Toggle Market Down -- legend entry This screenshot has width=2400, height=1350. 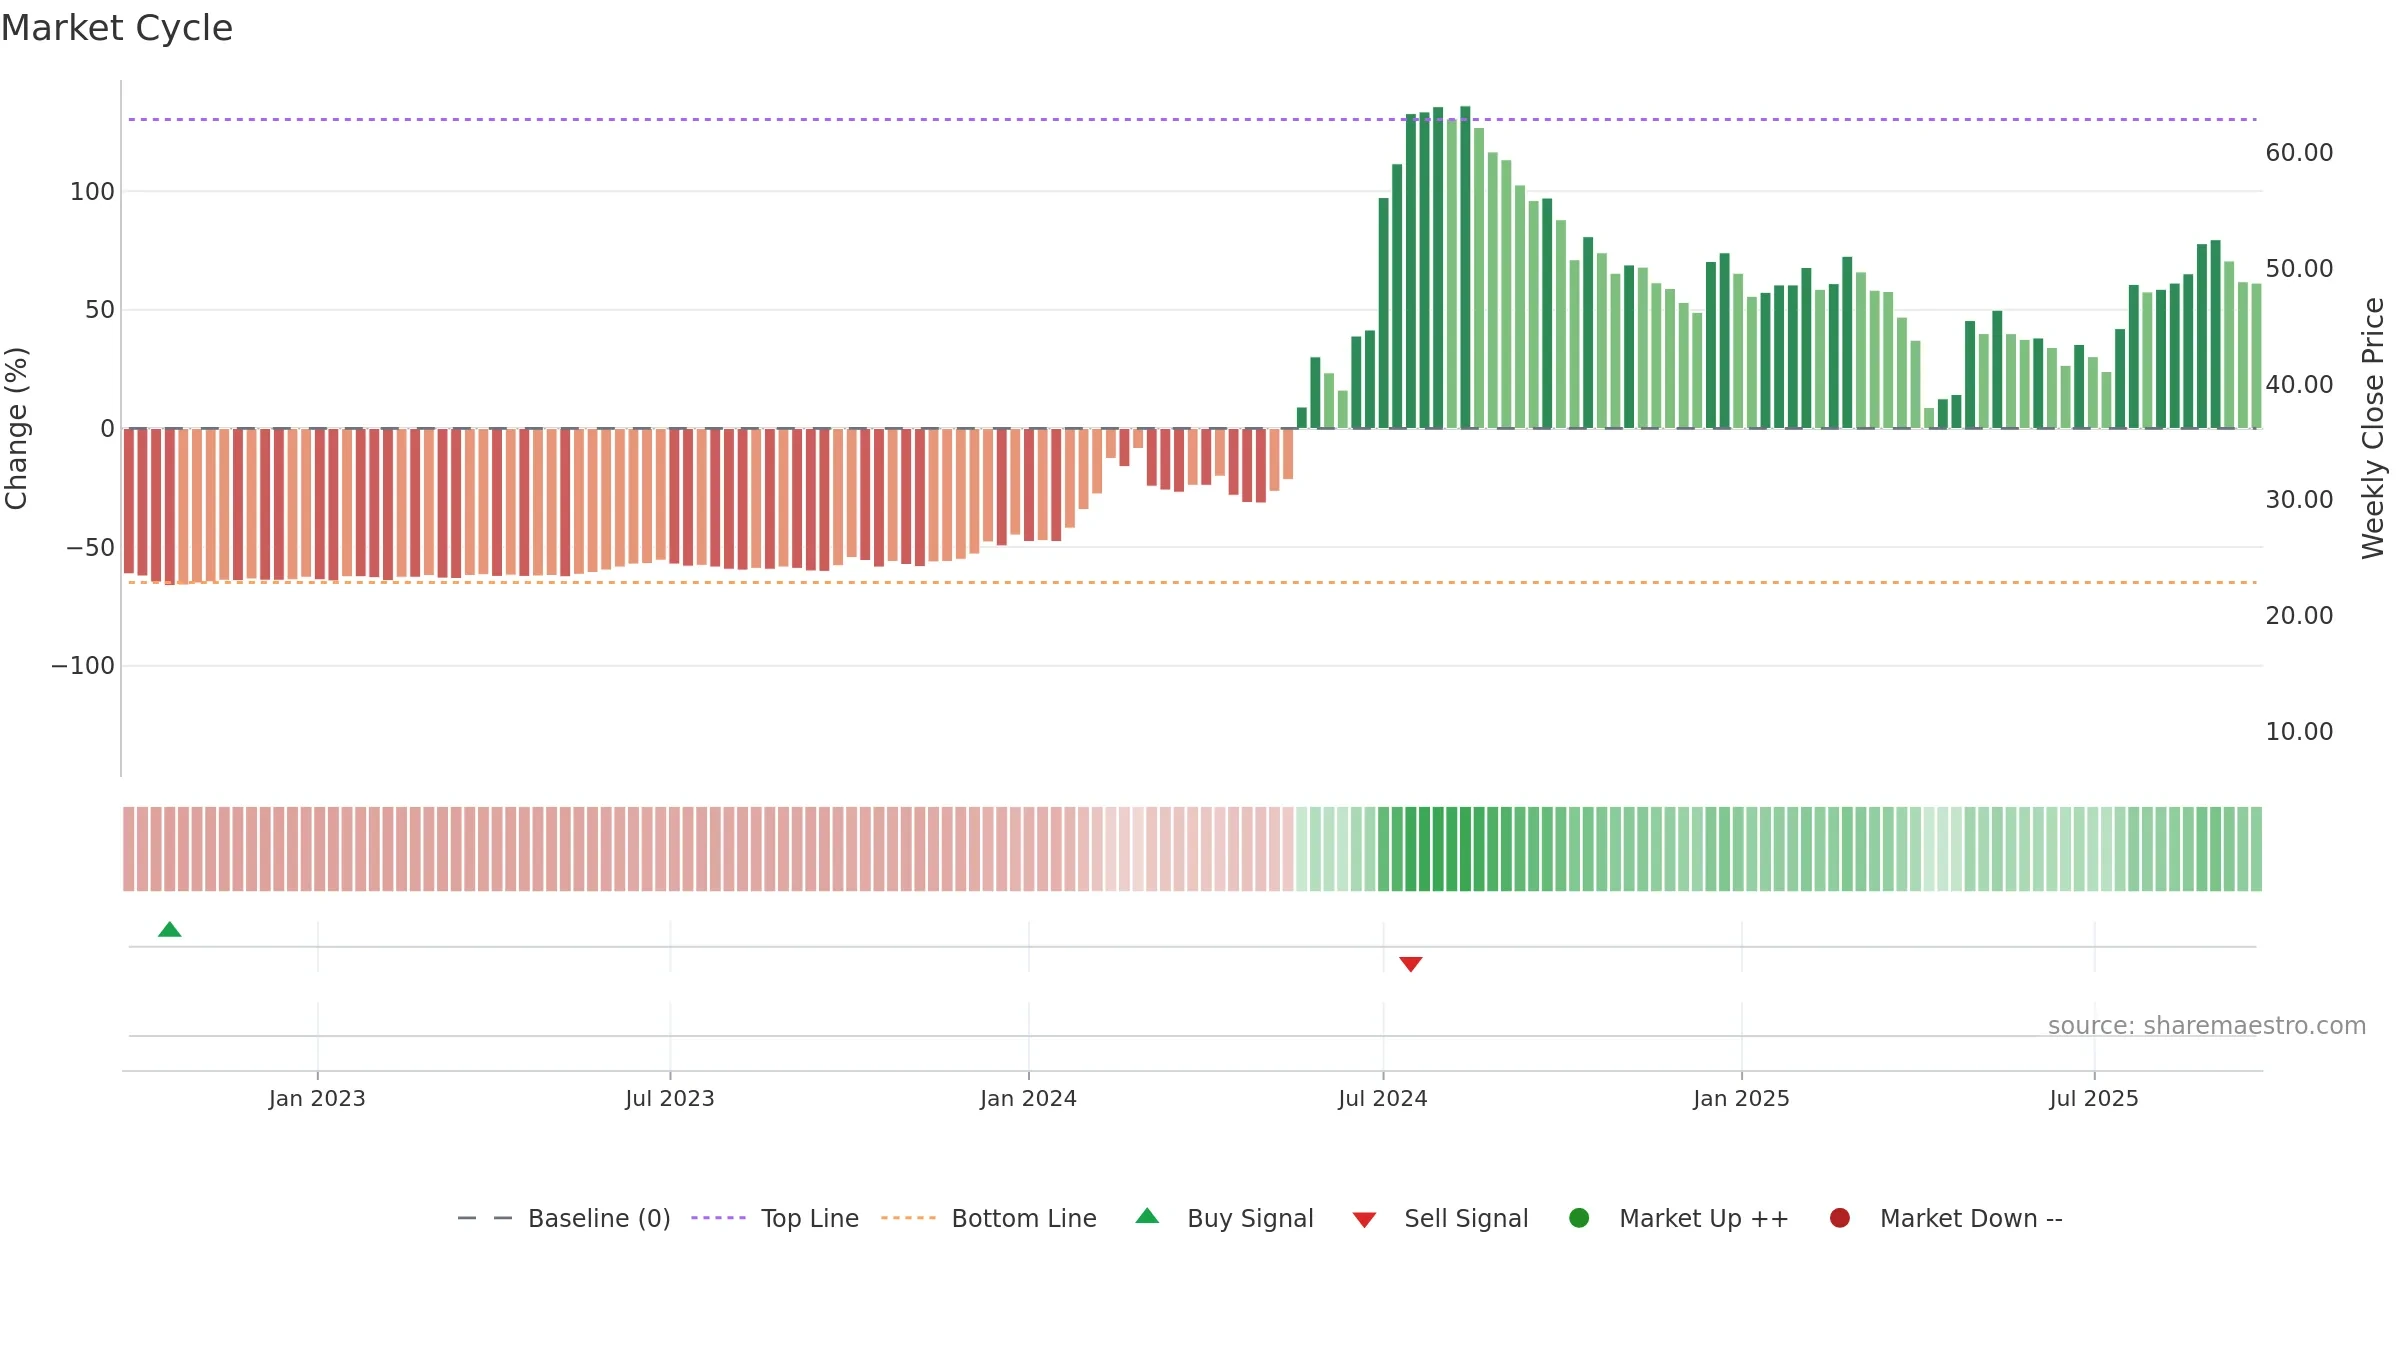click(1946, 1219)
